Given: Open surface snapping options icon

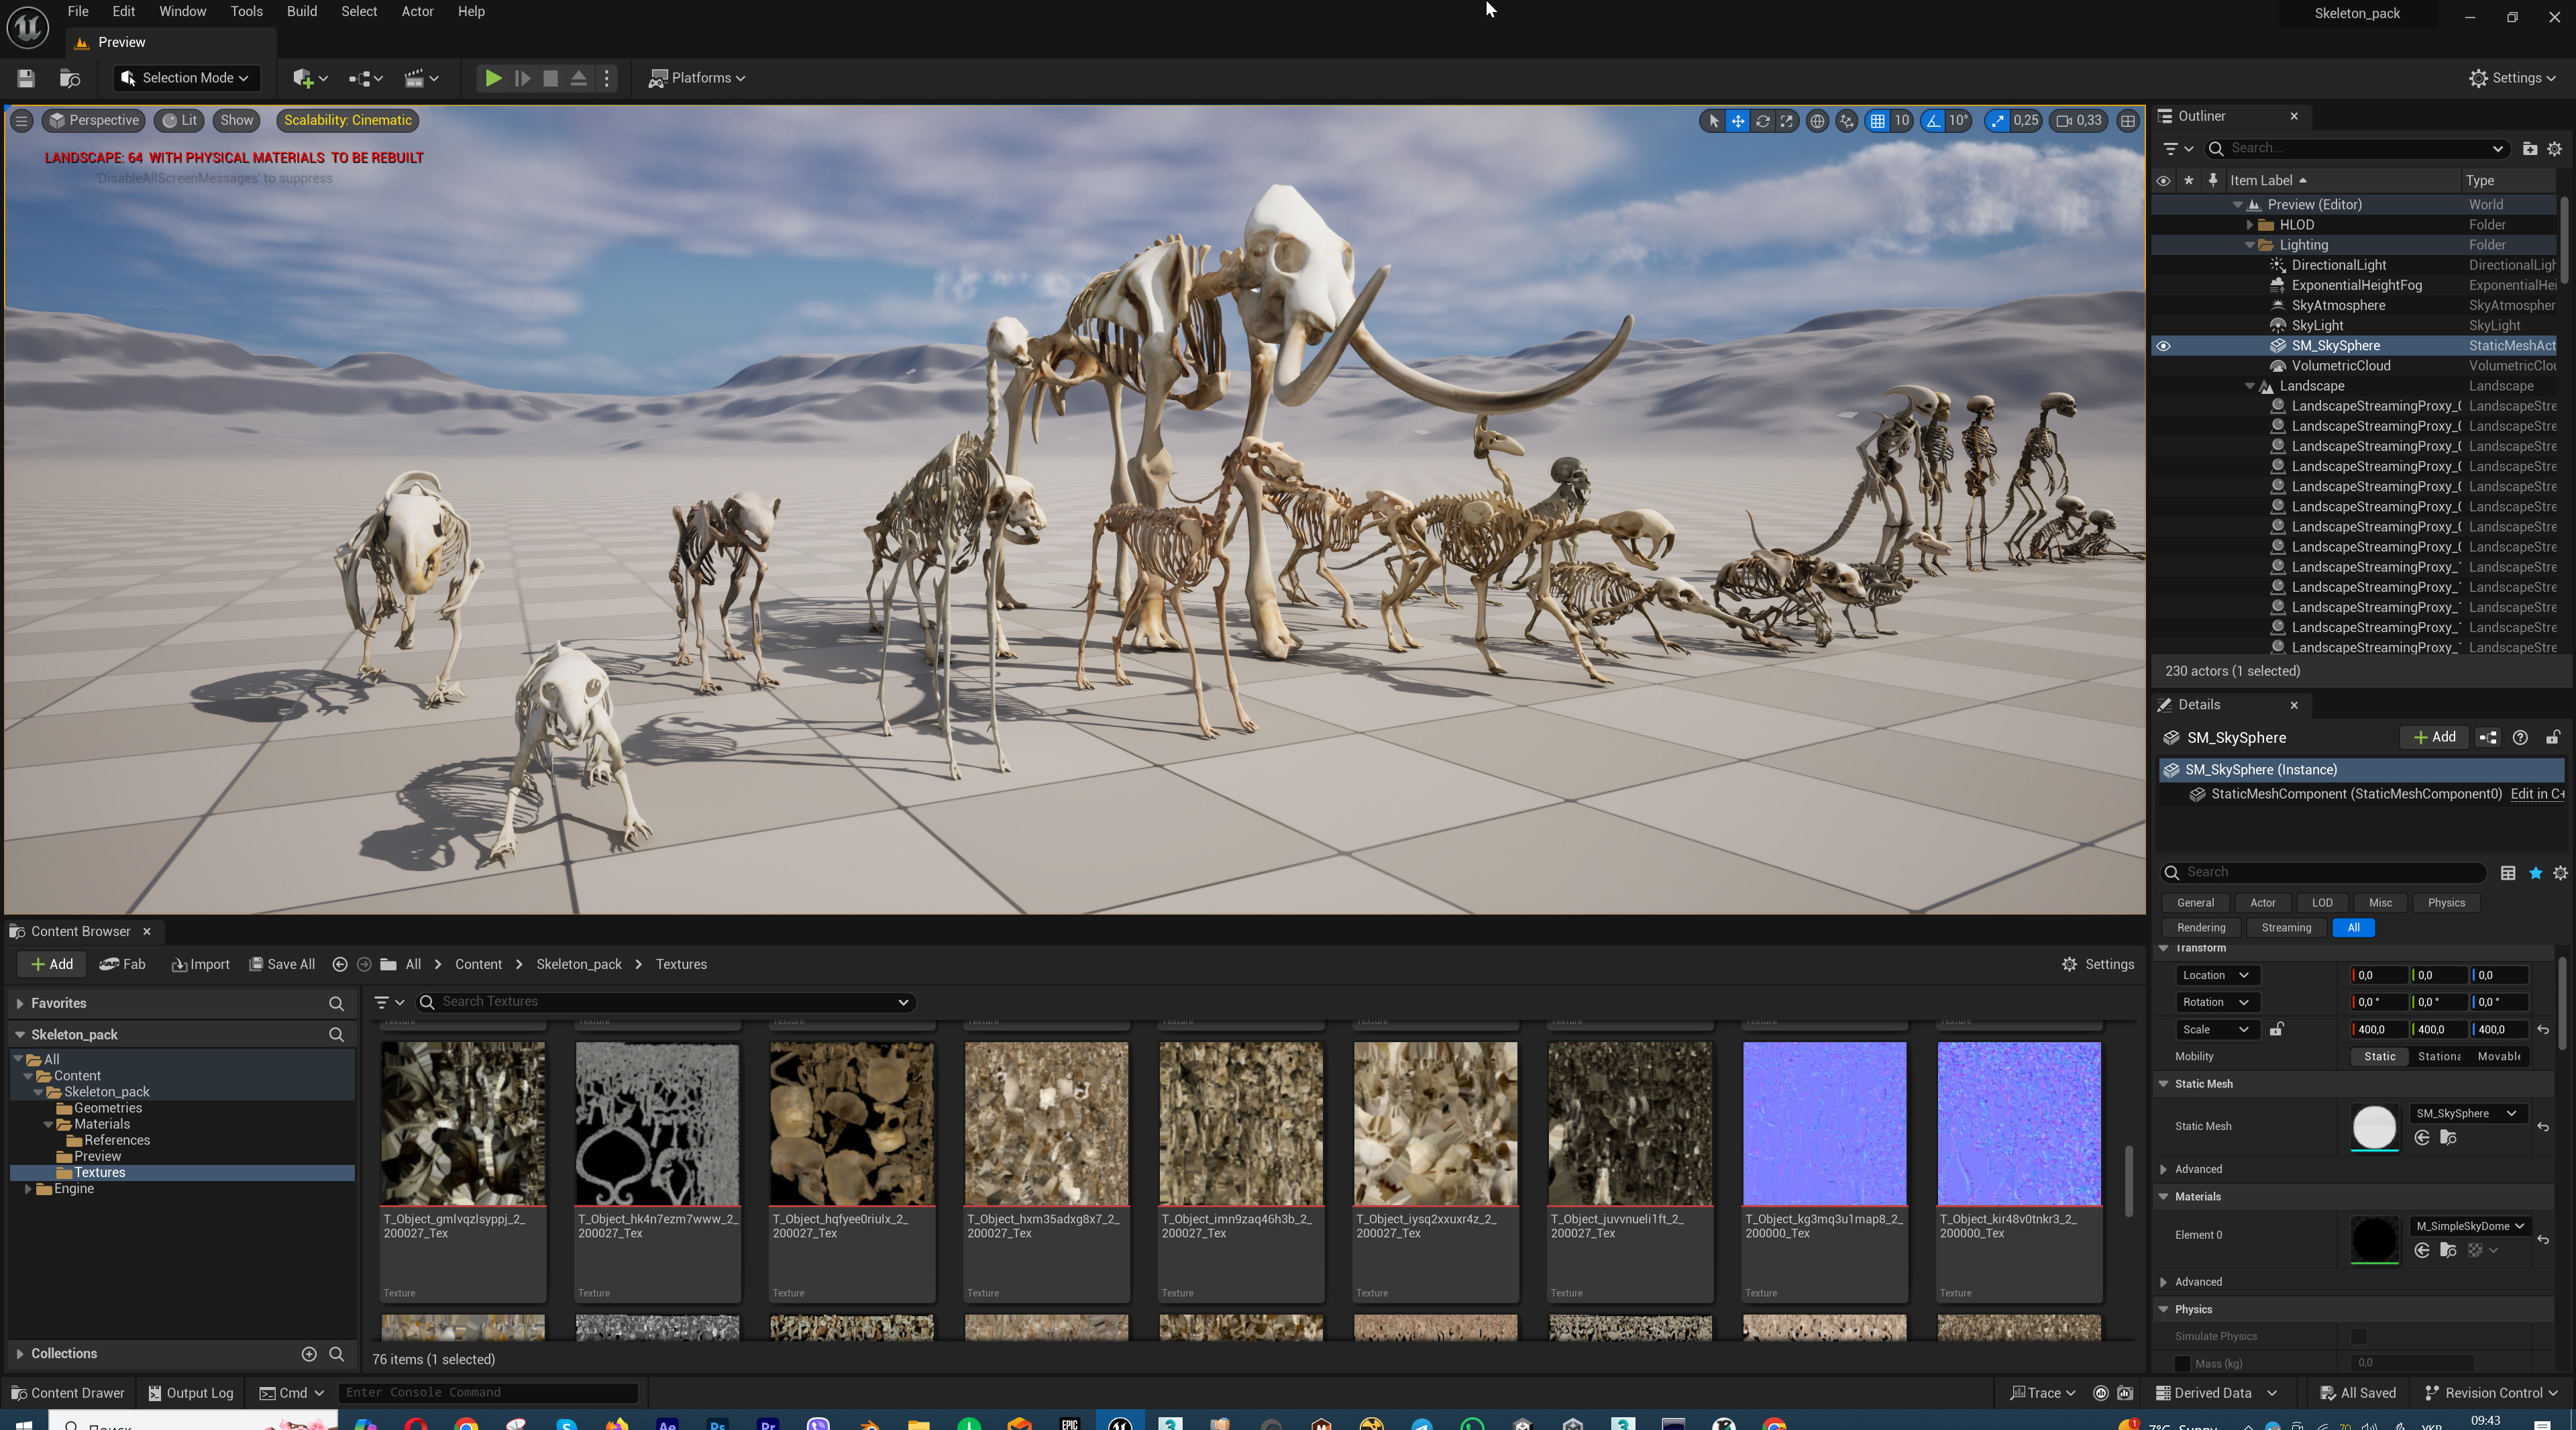Looking at the screenshot, I should 1846,120.
